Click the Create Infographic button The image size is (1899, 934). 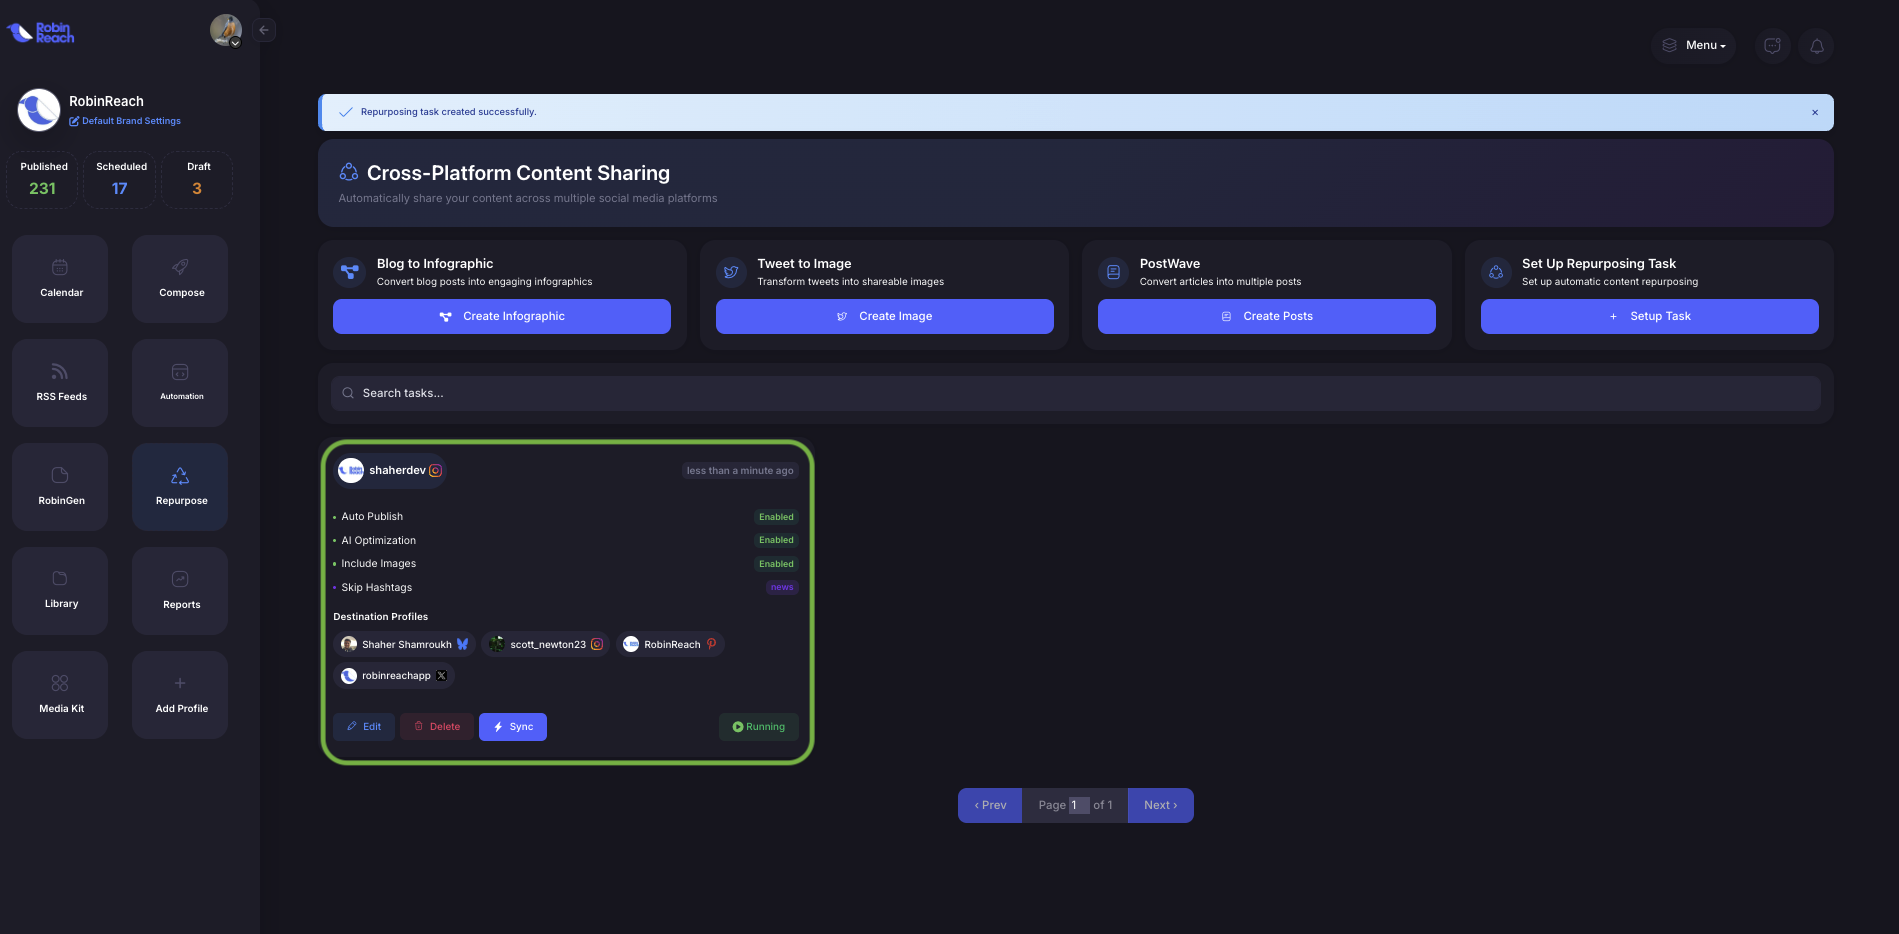point(502,316)
